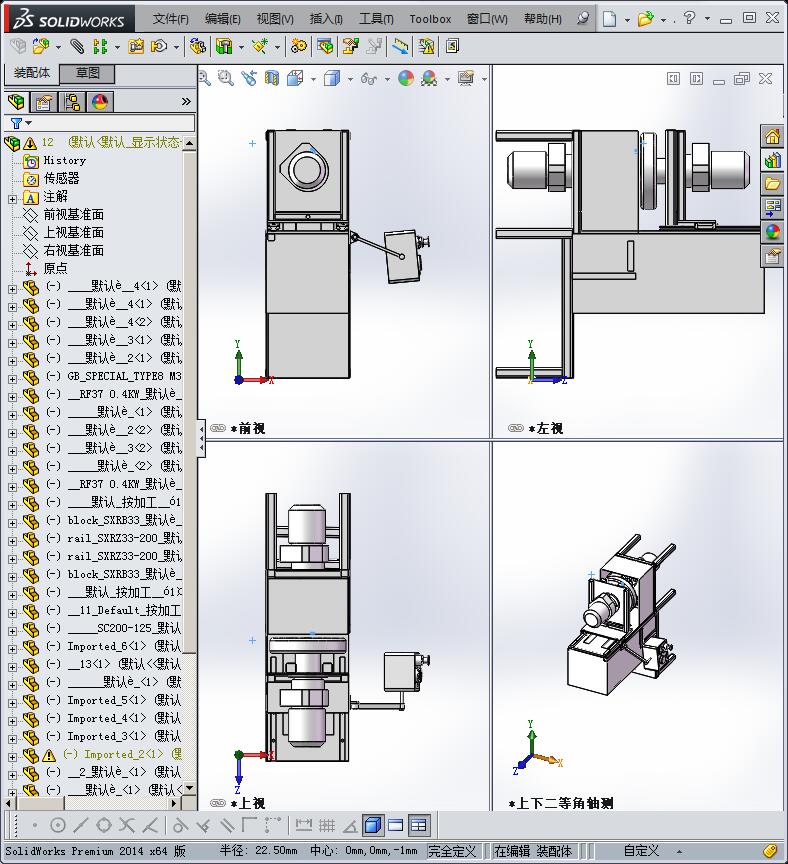The width and height of the screenshot is (788, 864).
Task: Click the Mate paperclip icon
Action: [x=77, y=46]
